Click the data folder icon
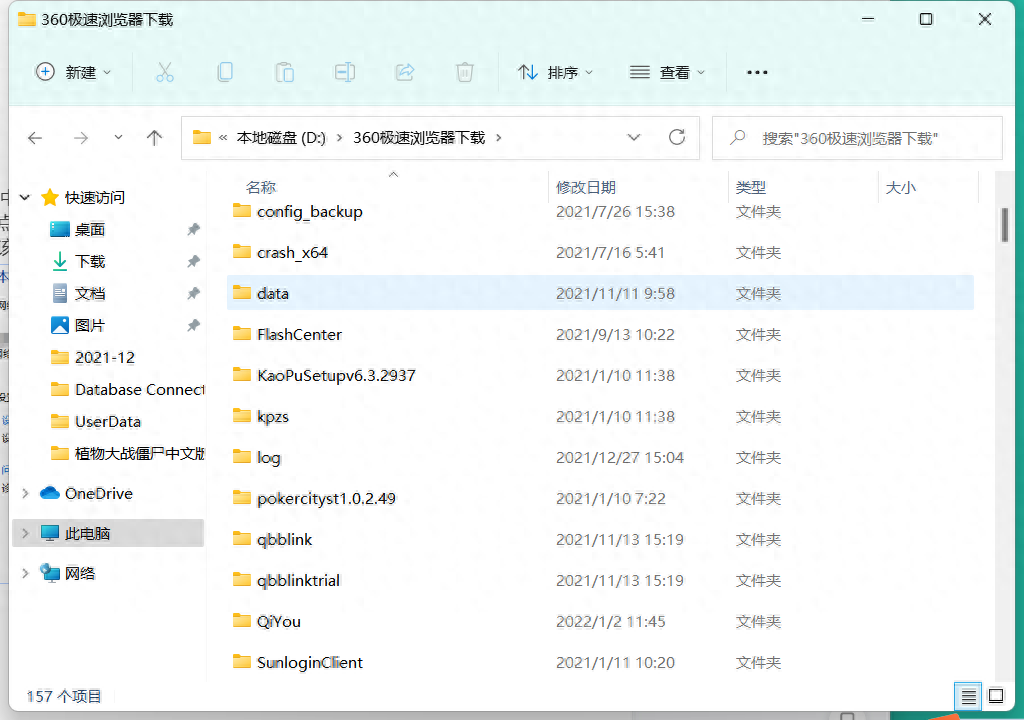 pos(242,293)
